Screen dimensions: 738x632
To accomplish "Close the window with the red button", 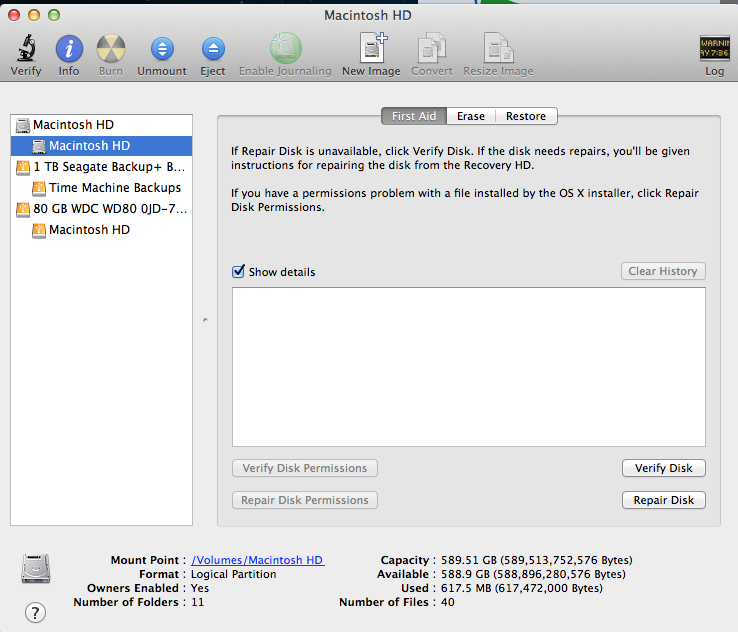I will [14, 15].
